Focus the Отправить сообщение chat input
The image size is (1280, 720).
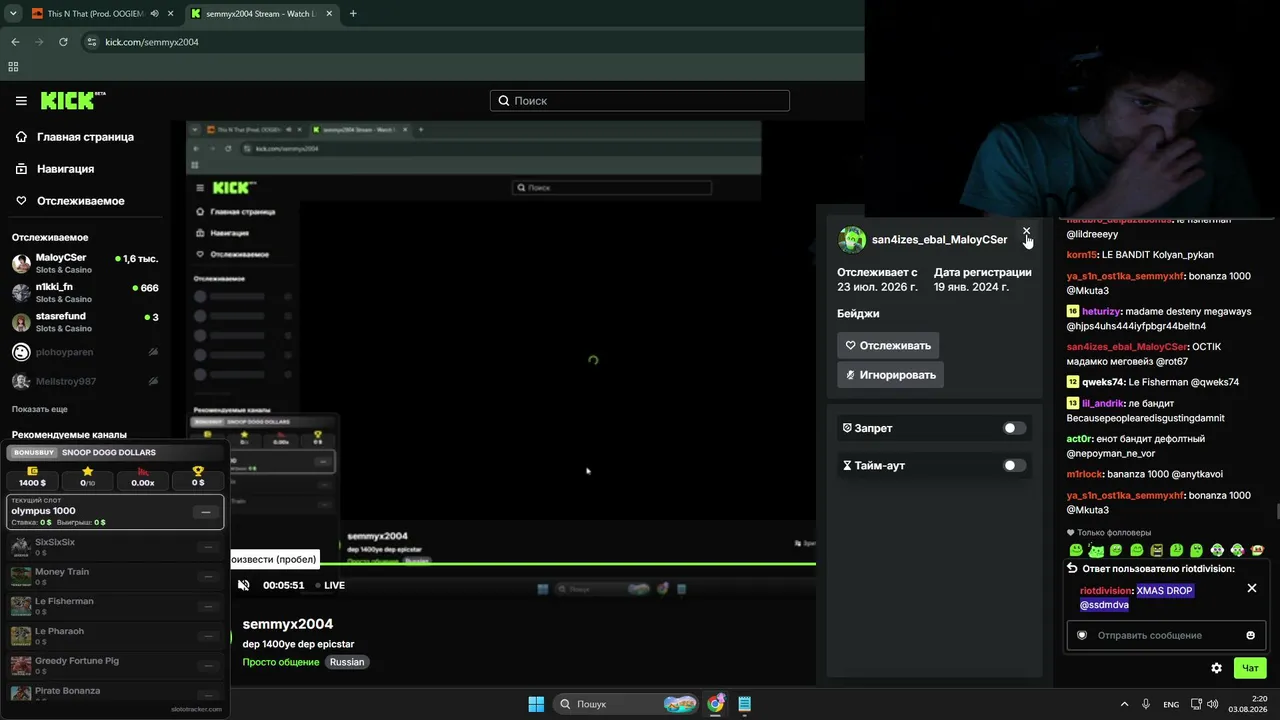(x=1165, y=635)
